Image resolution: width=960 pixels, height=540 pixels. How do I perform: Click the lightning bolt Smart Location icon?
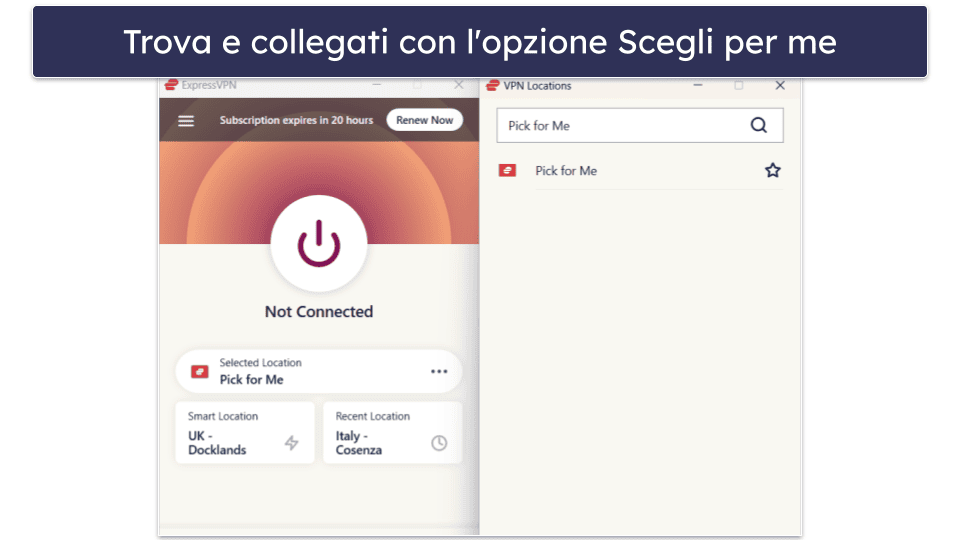coord(291,443)
